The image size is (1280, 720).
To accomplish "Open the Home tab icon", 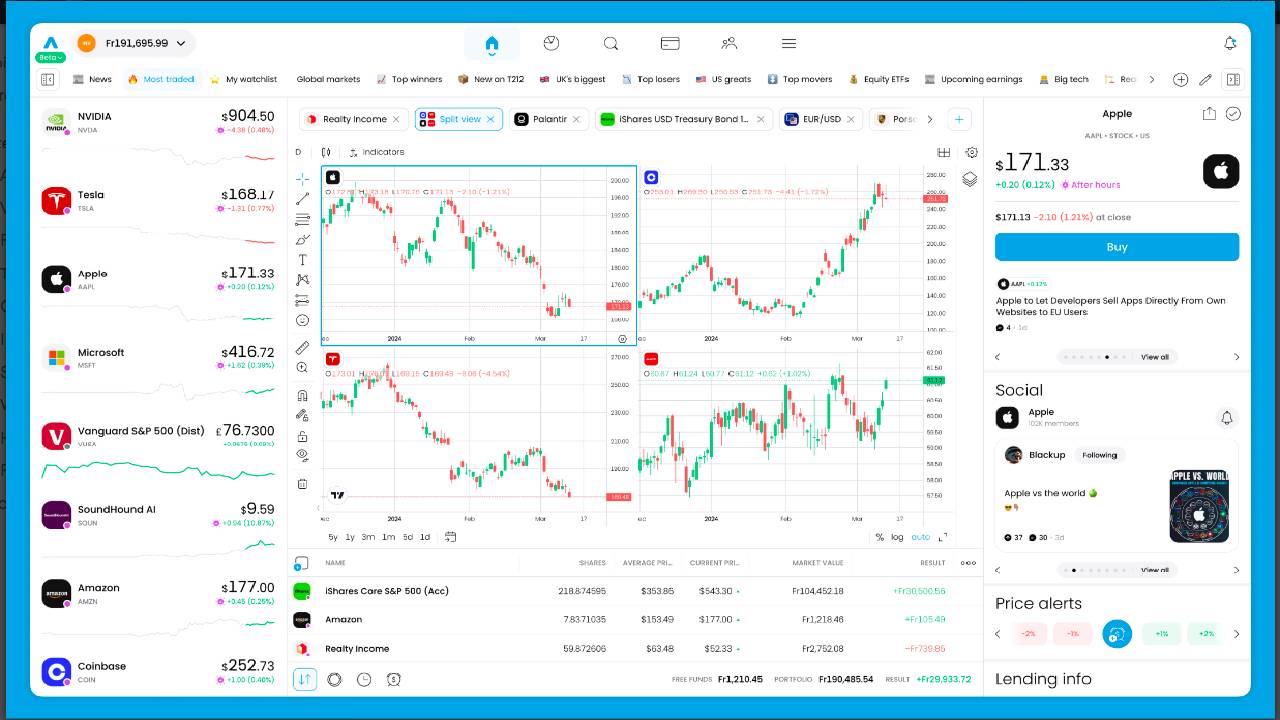I will (491, 44).
